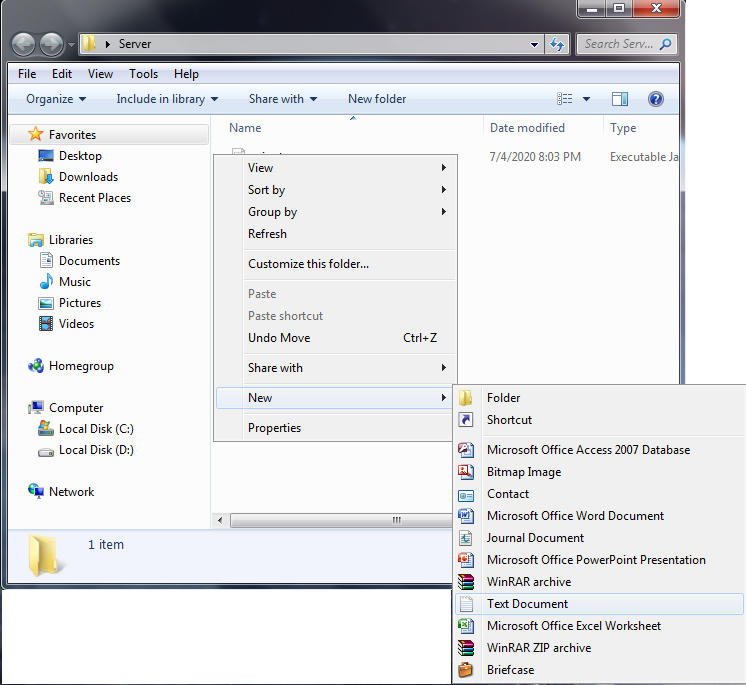Click the Contact card icon
Viewport: 746px width, 685px height.
[466, 495]
